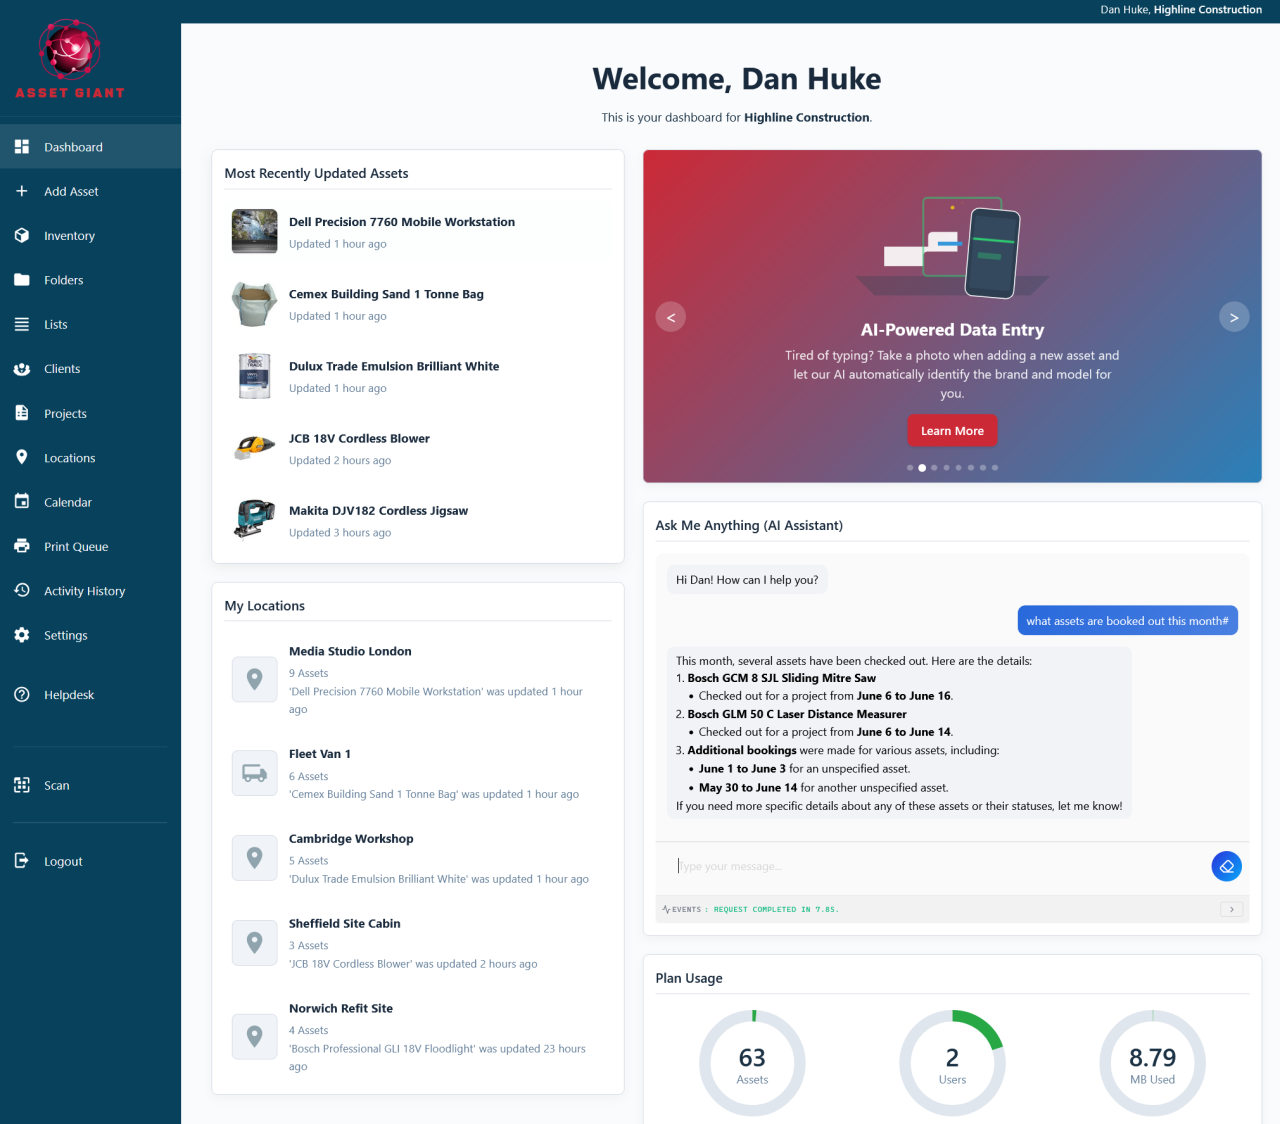1280x1124 pixels.
Task: Expand the events log chevron
Action: [1232, 909]
